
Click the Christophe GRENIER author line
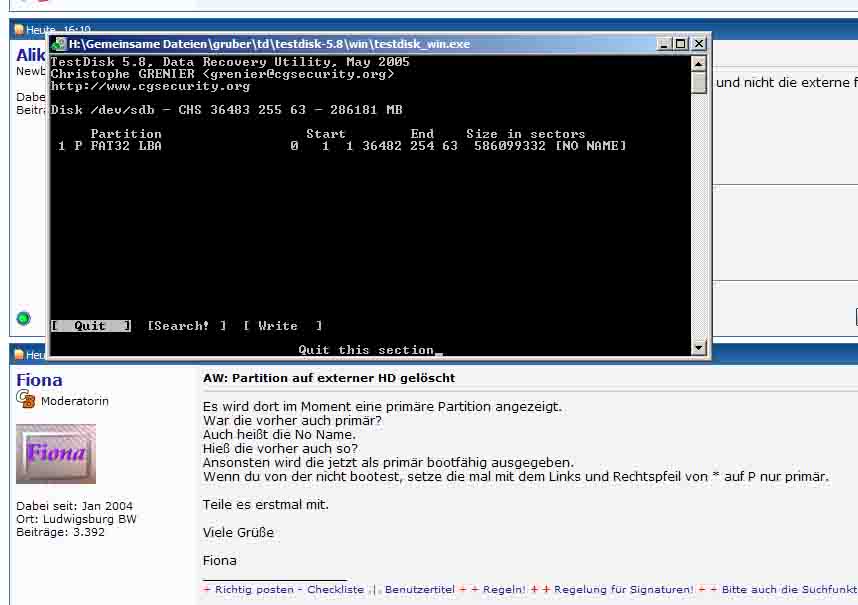coord(222,74)
